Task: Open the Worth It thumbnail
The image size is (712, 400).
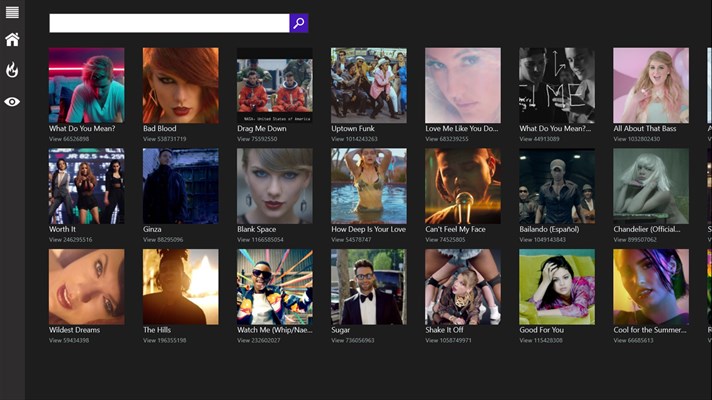Action: 86,186
